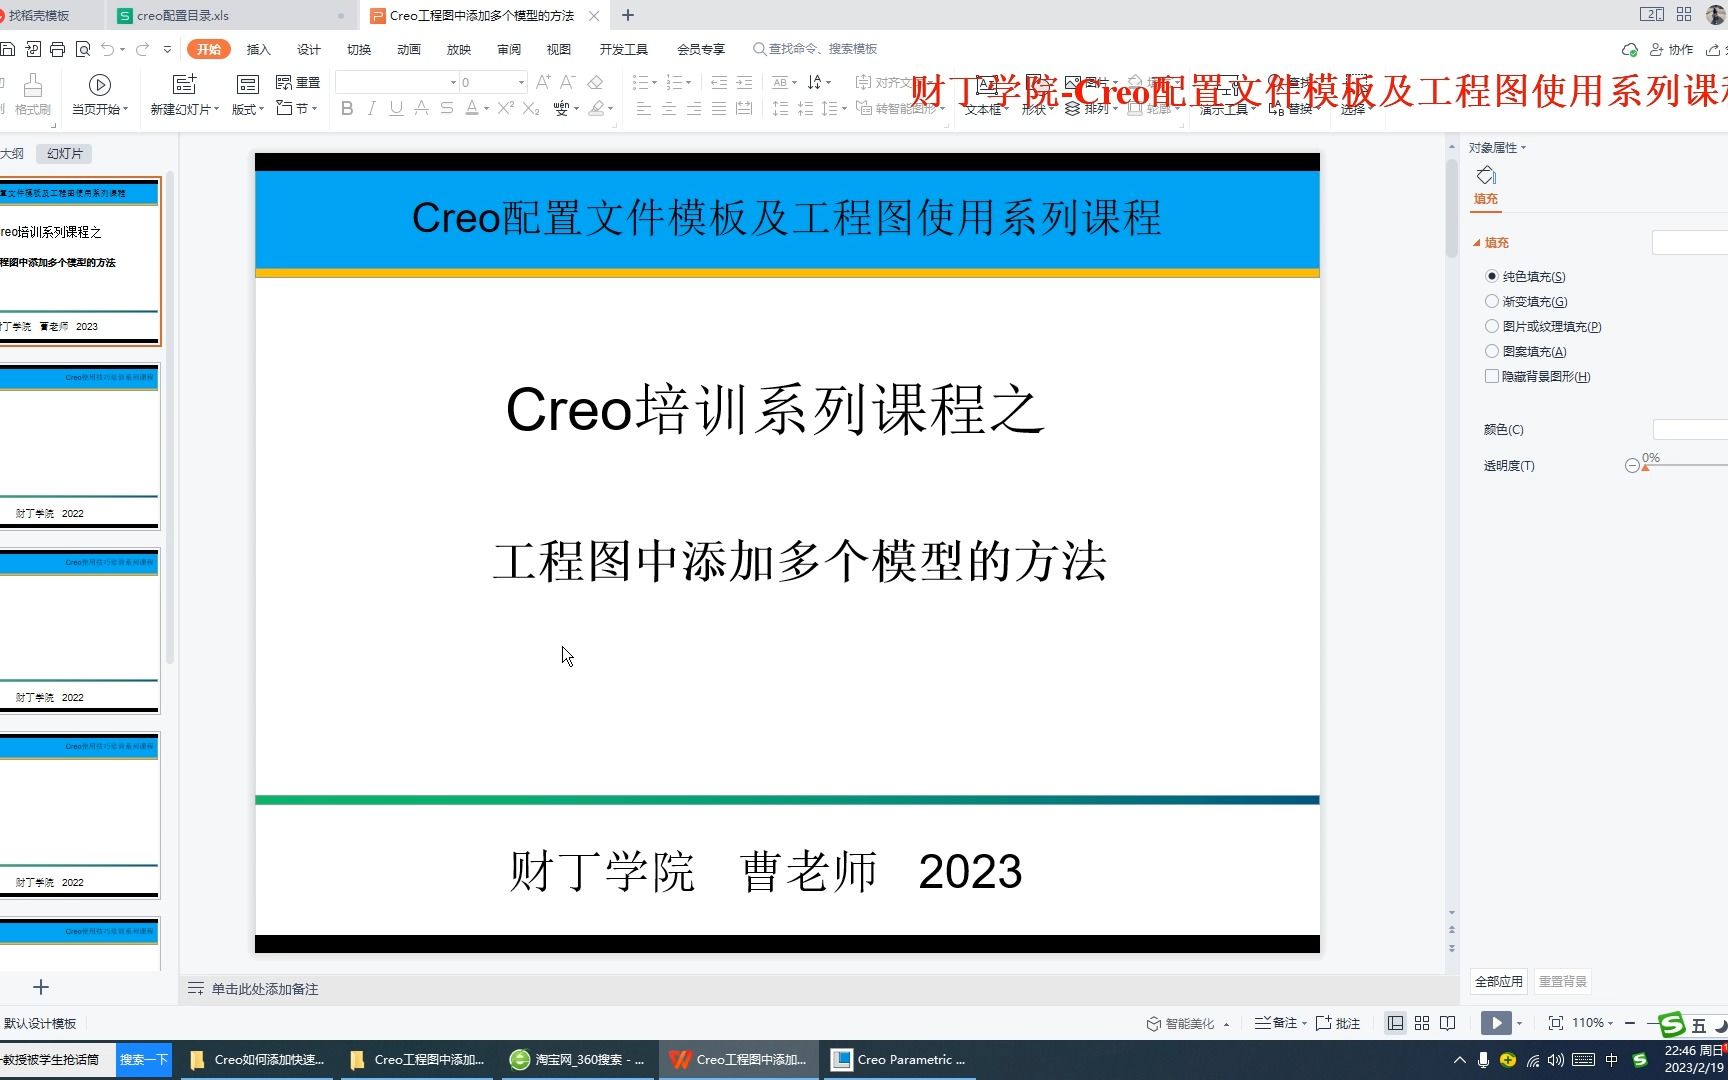
Task: Open the fill color (颜色) swatch picker
Action: (1690, 429)
